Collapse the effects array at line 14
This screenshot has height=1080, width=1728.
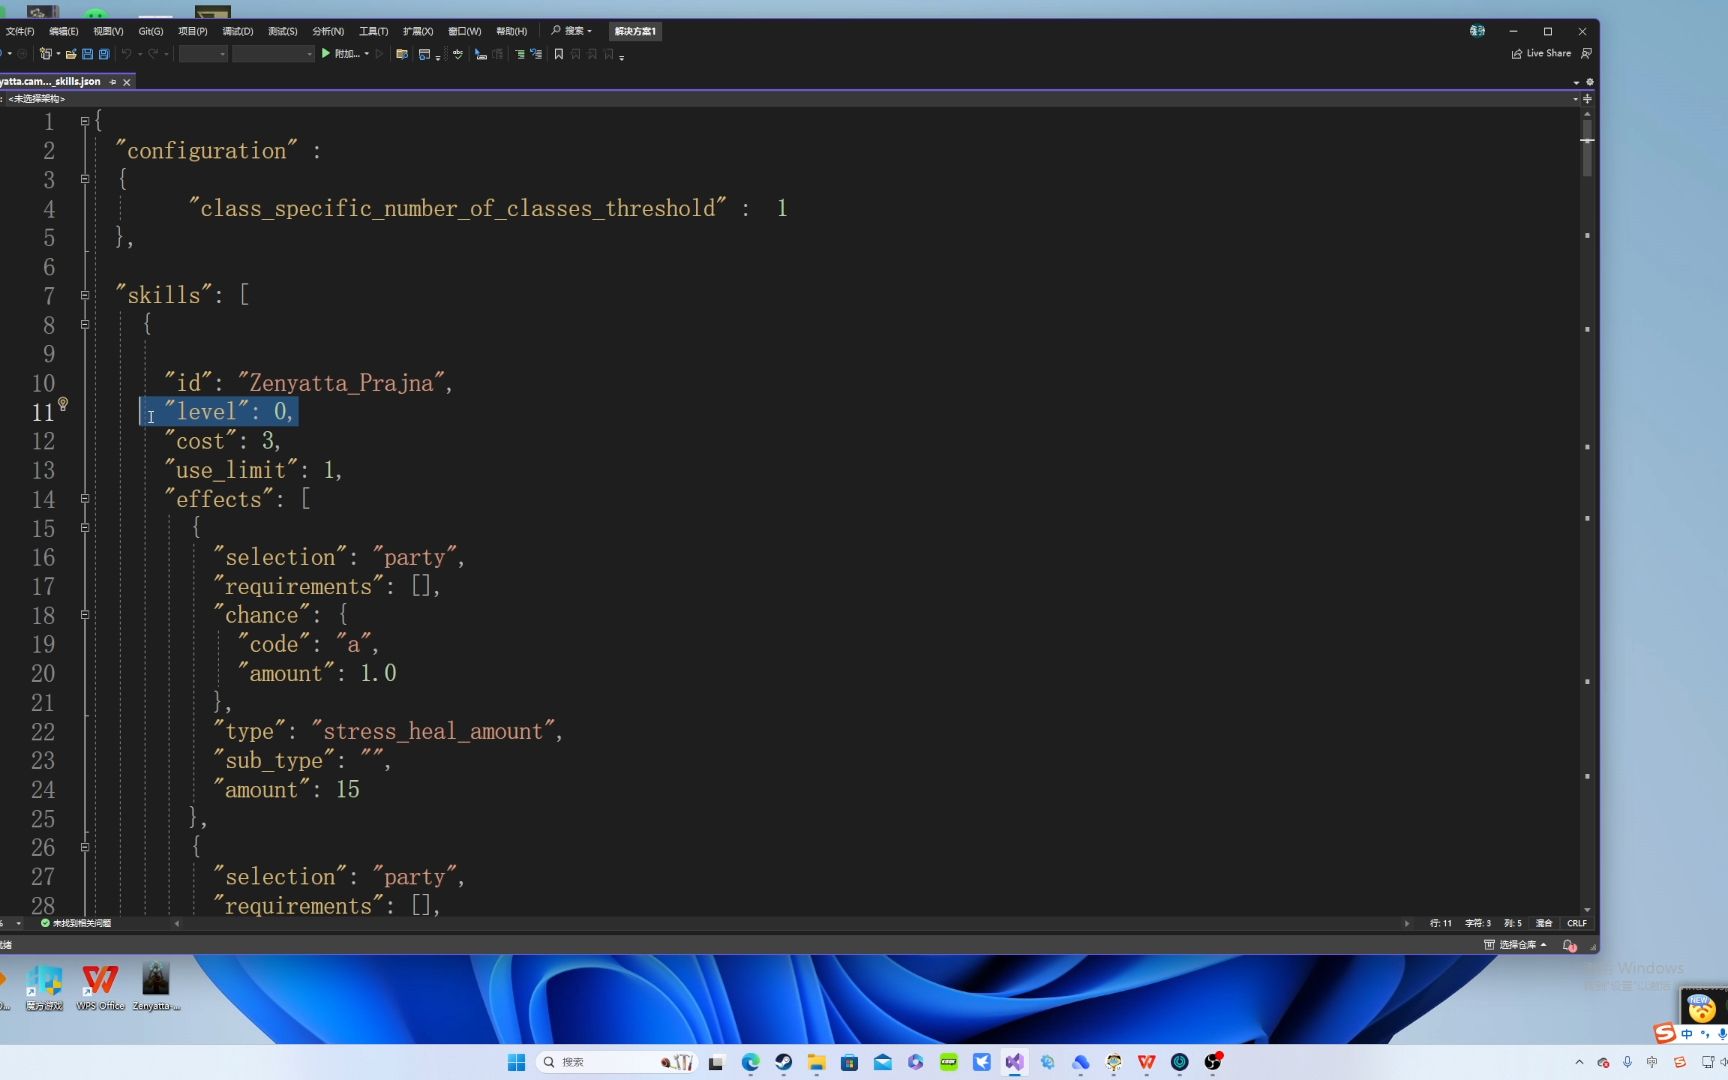click(85, 498)
